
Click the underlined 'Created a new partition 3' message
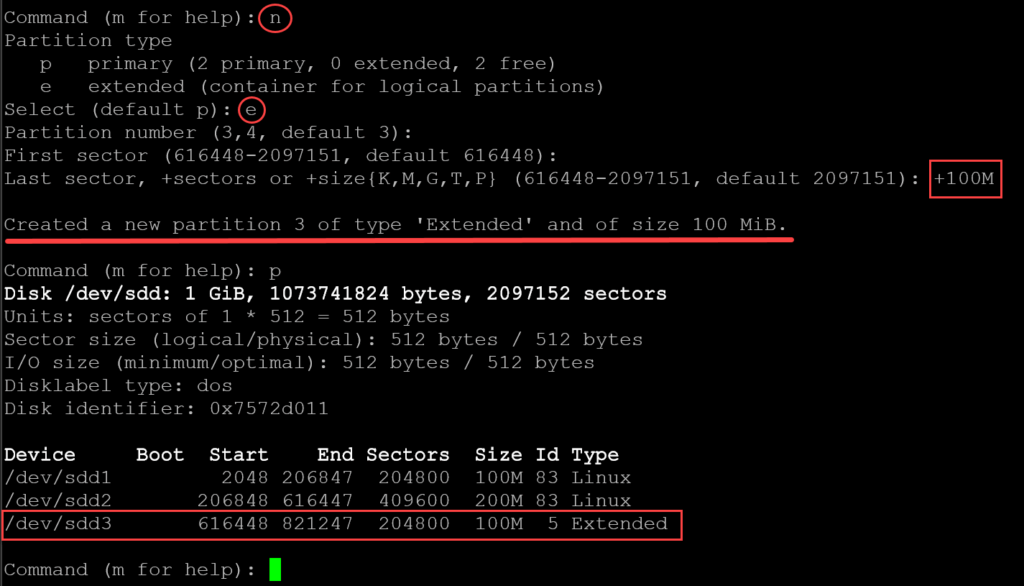[x=395, y=223]
